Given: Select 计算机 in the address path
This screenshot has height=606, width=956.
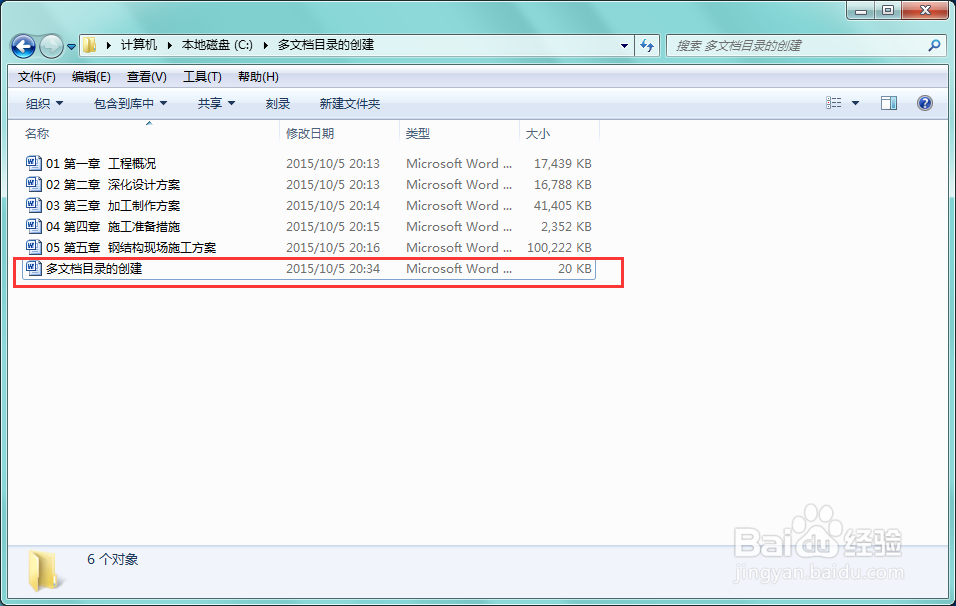Looking at the screenshot, I should point(138,45).
